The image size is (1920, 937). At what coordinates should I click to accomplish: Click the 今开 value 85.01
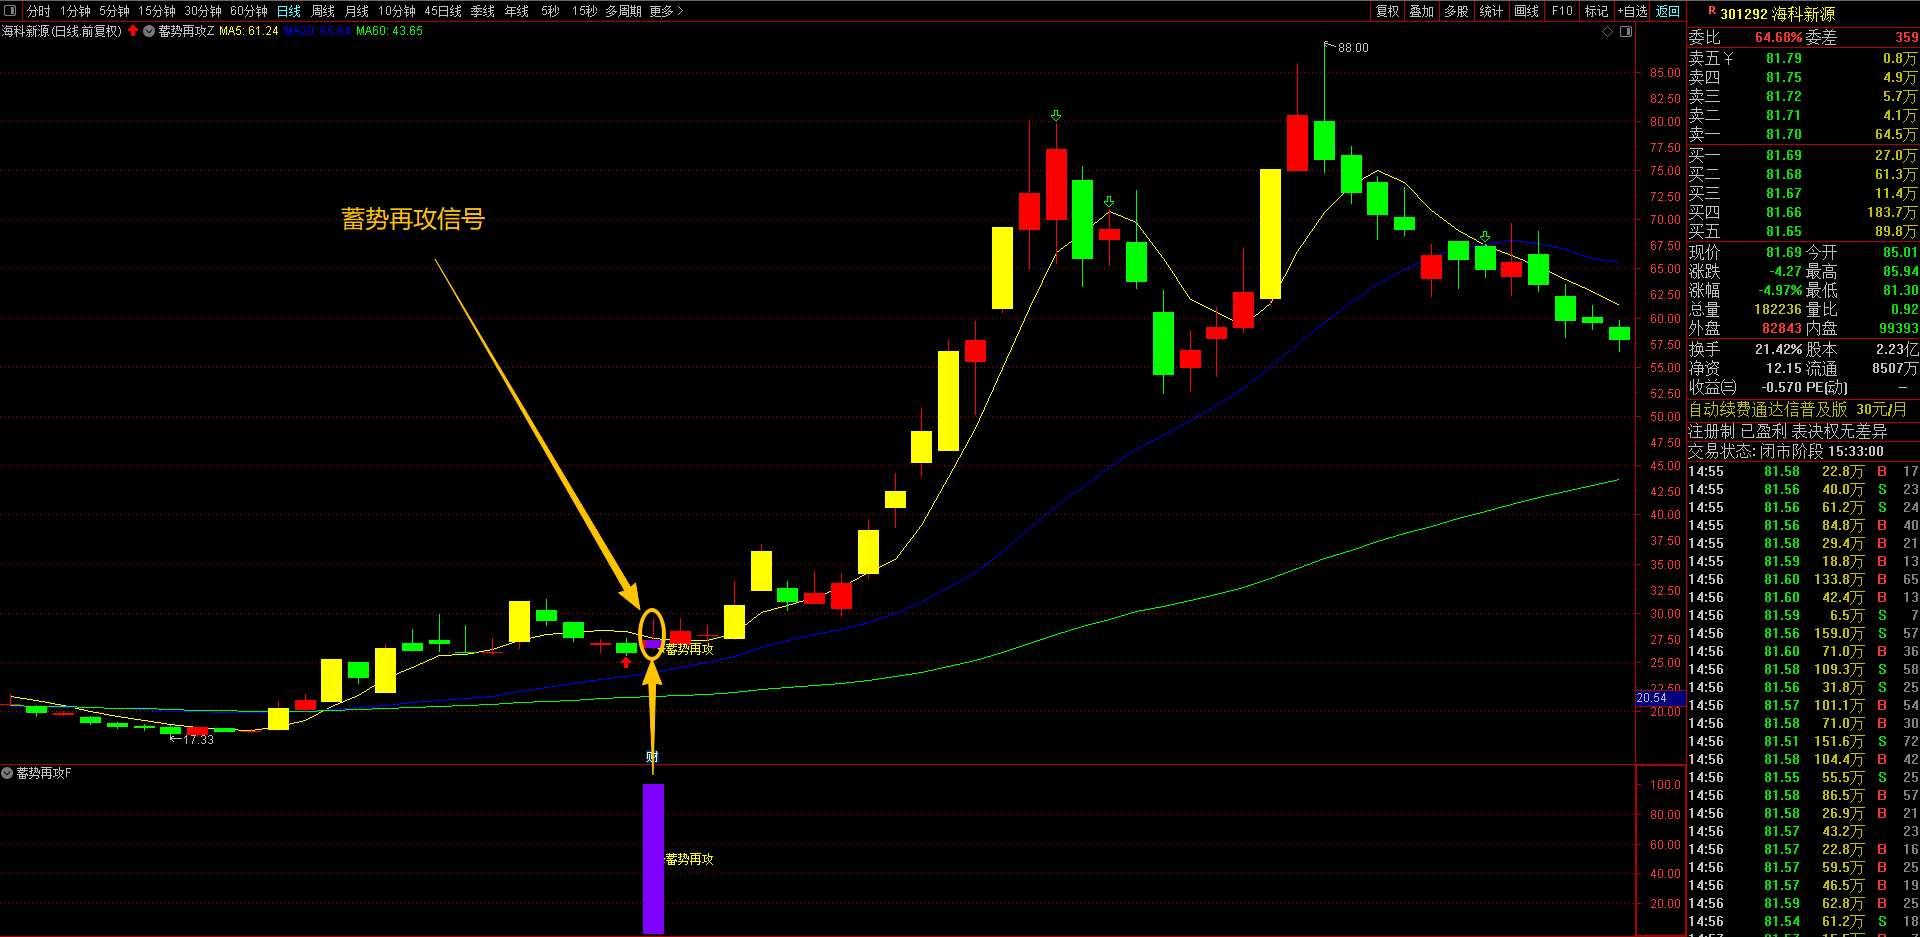(x=1900, y=253)
